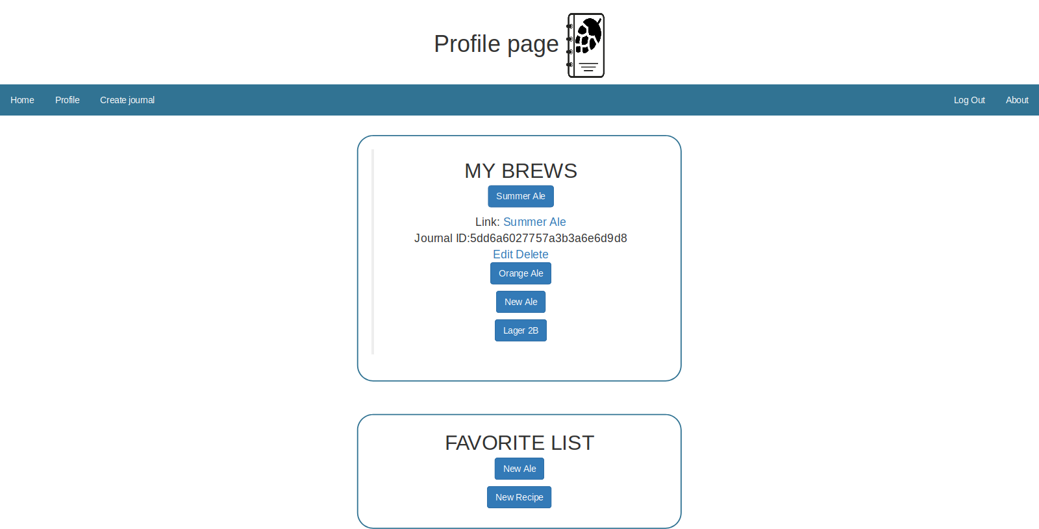1039x529 pixels.
Task: Open Create journal page
Action: pyautogui.click(x=127, y=100)
